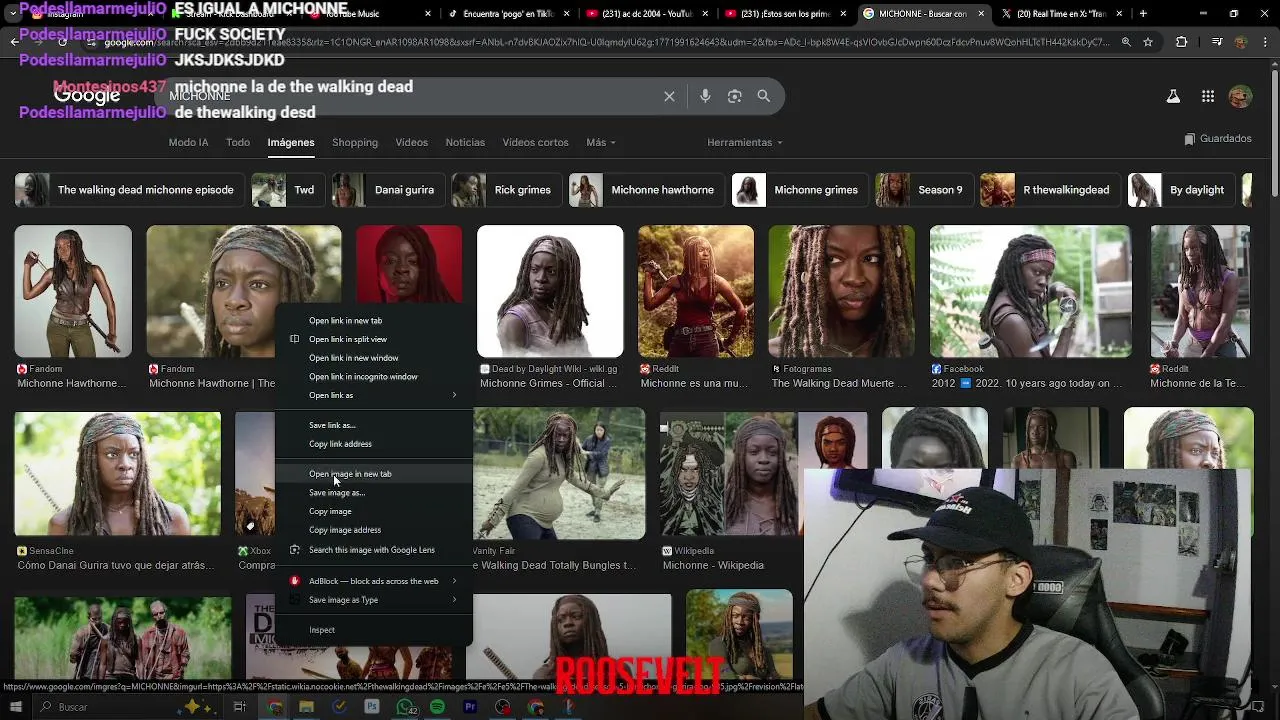Open the Google apps grid
The image size is (1280, 720).
coord(1208,96)
